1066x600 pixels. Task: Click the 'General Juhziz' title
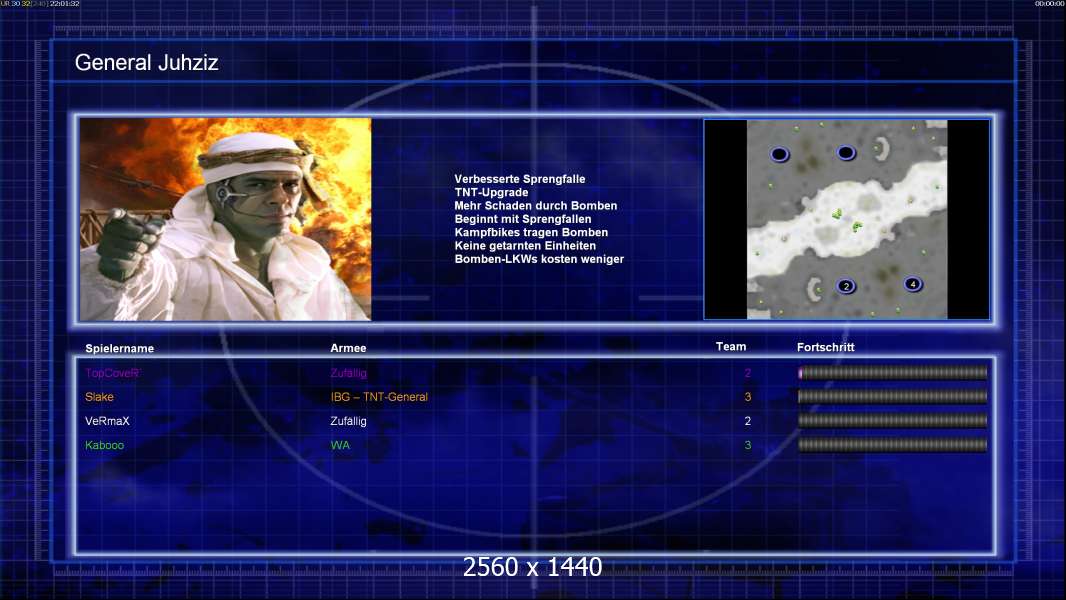coord(146,63)
